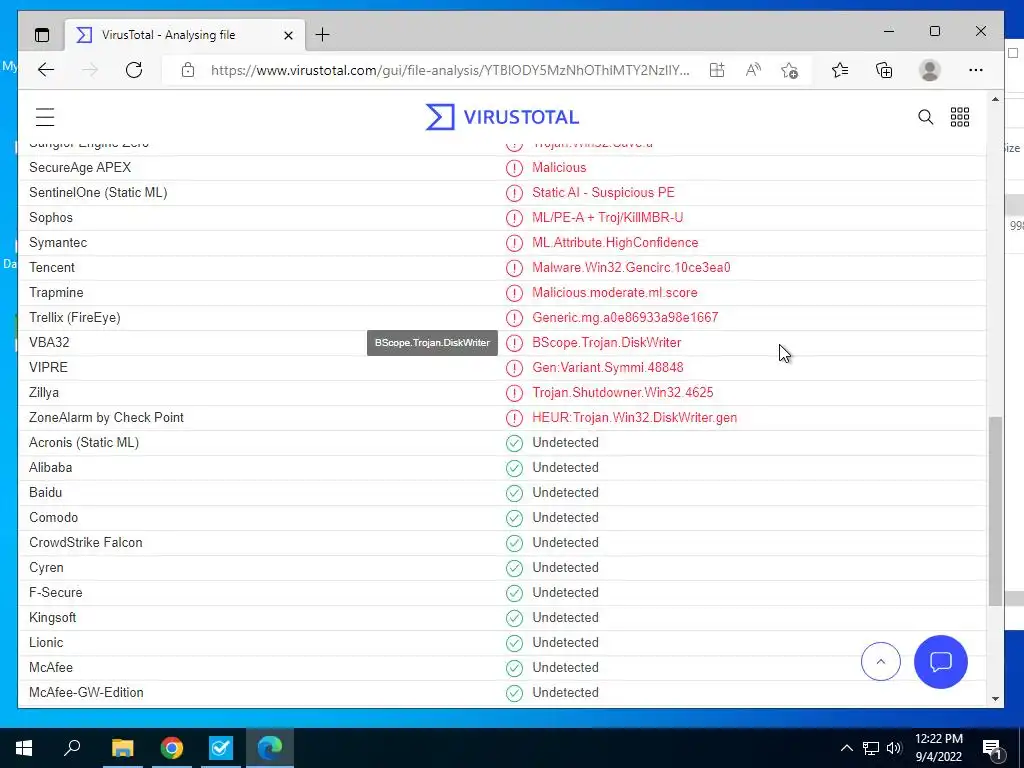Screen dimensions: 1024x768
Task: Click the scroll-to-top chevron button
Action: click(x=880, y=662)
